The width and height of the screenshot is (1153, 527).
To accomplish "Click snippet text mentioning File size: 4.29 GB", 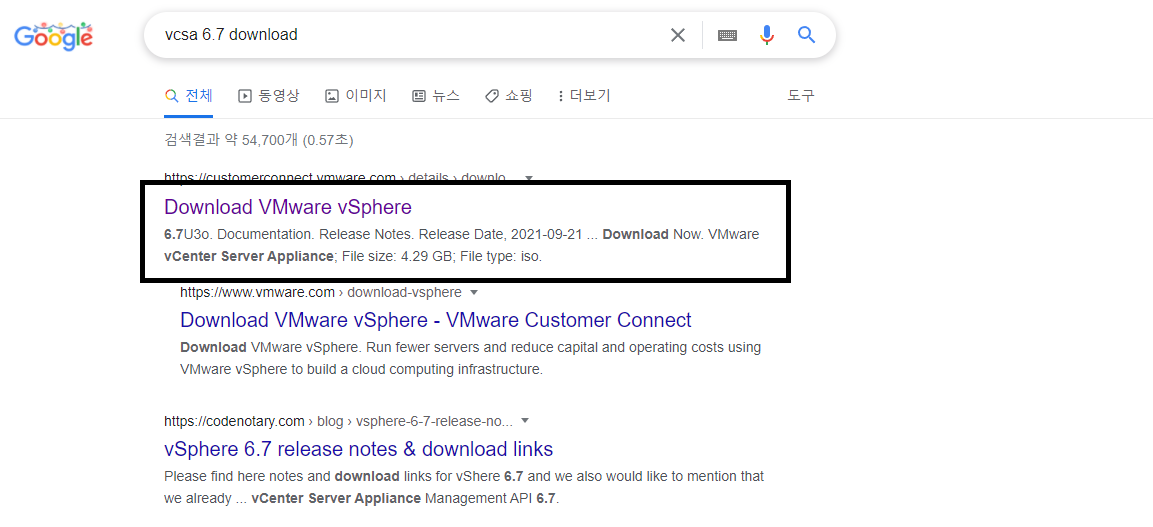I will point(460,245).
